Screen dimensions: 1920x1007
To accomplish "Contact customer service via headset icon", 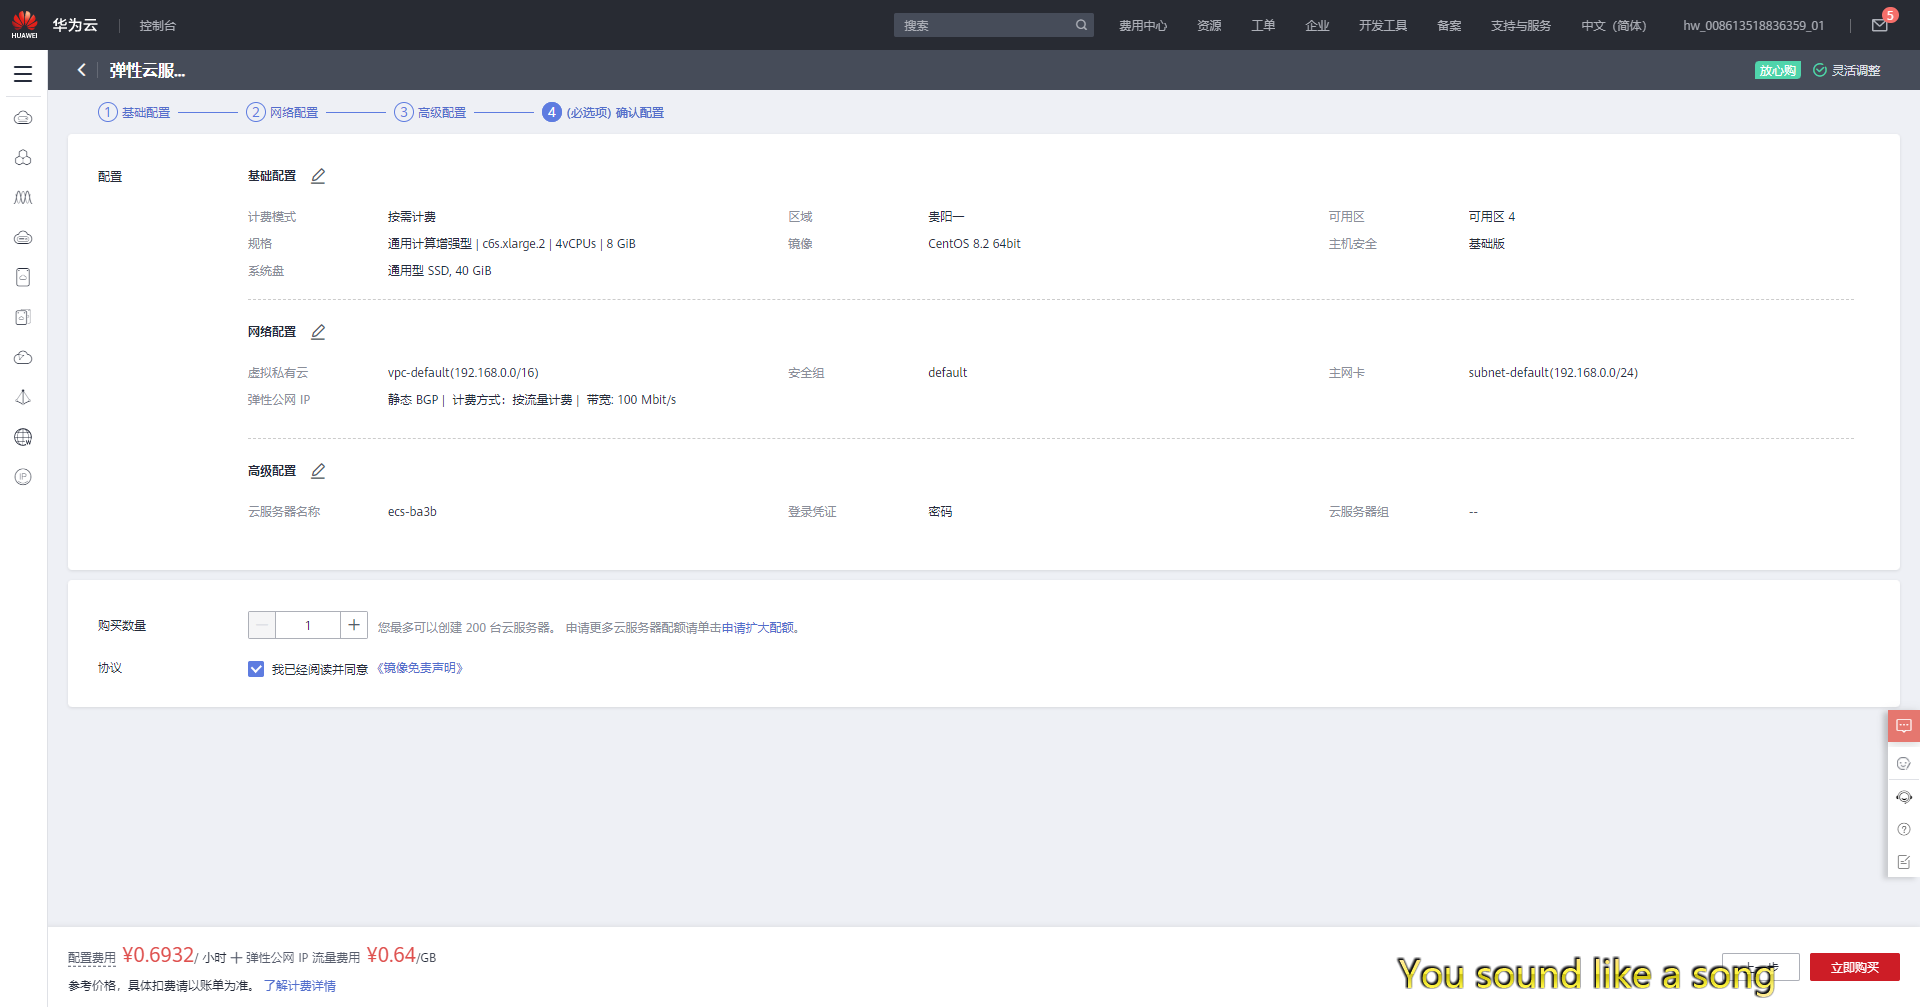I will point(1904,797).
